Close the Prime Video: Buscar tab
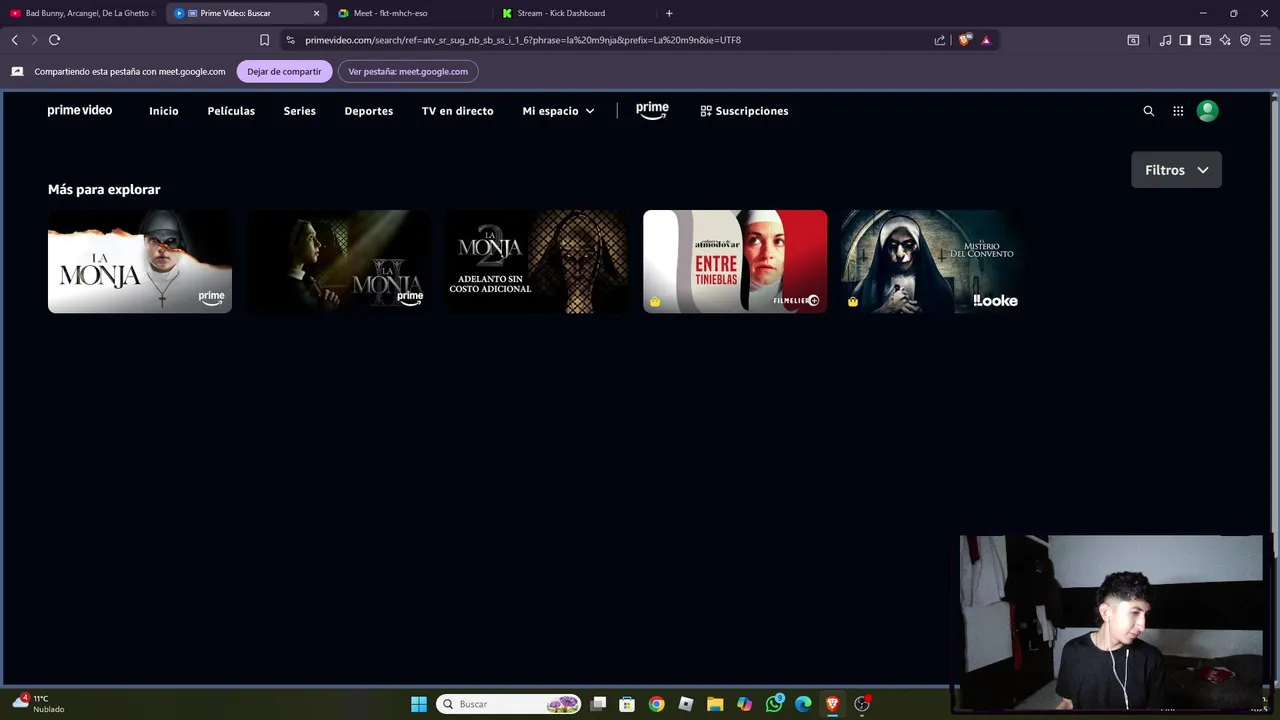This screenshot has height=720, width=1280. [316, 13]
